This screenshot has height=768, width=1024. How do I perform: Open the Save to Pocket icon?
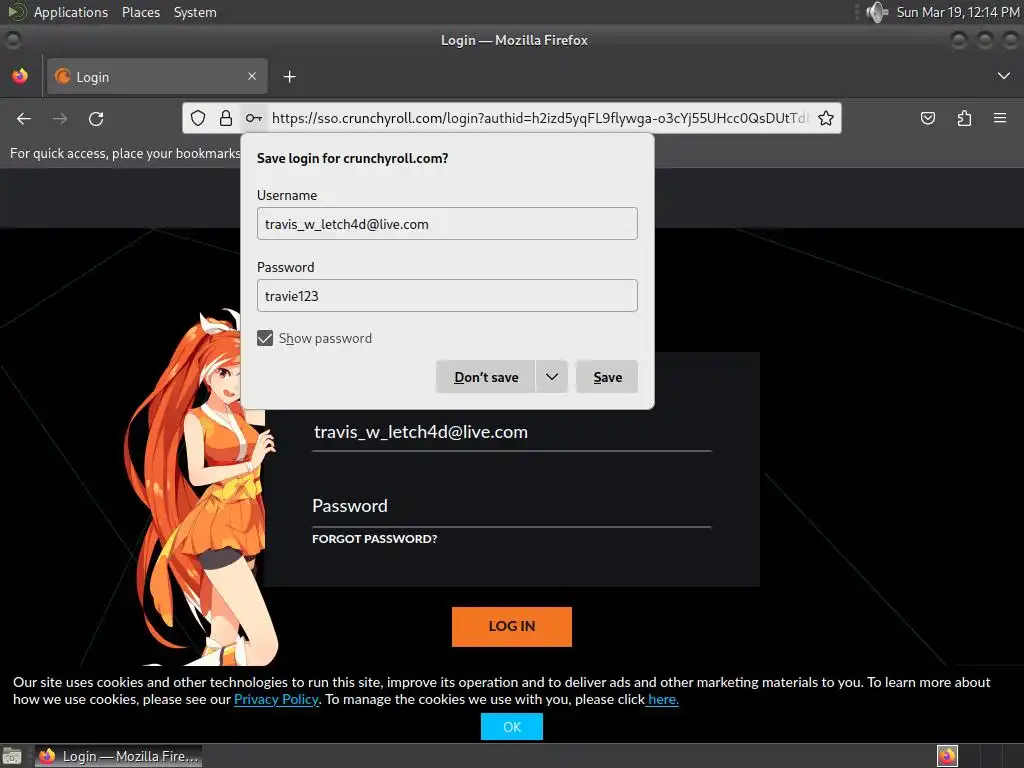[x=927, y=118]
